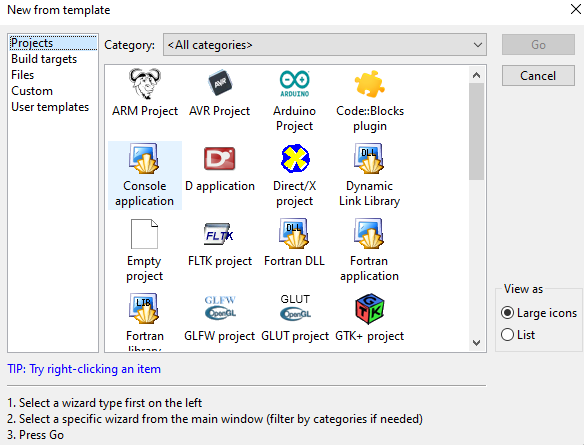Select the Code::Blocks plugin puzzle icon

click(x=369, y=84)
